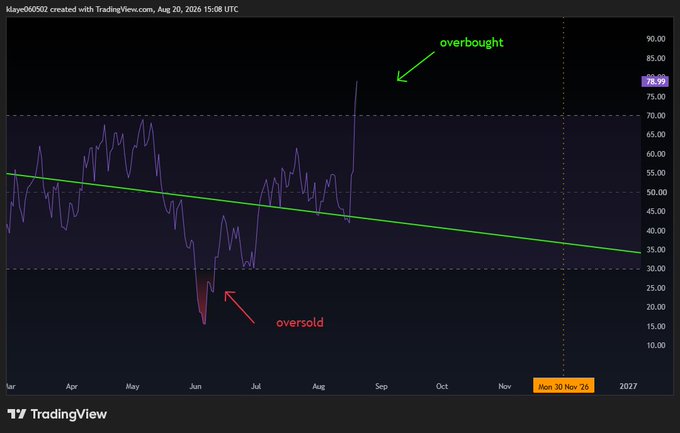This screenshot has height=433, width=680.
Task: Click the May label on time axis
Action: 133,386
